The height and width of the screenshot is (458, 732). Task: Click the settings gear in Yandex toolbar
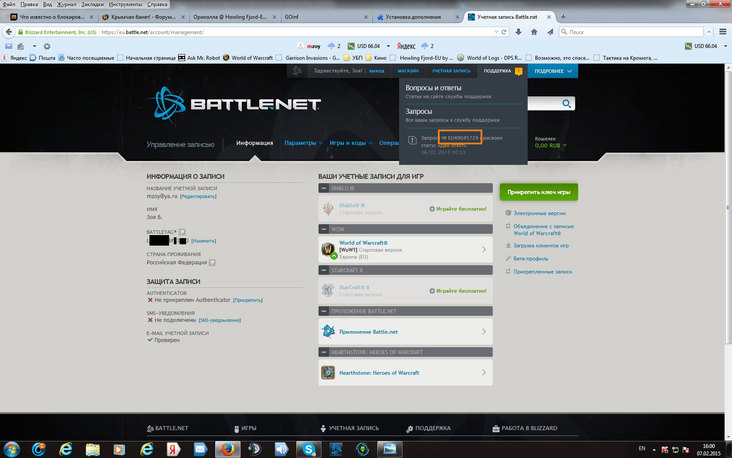click(47, 46)
